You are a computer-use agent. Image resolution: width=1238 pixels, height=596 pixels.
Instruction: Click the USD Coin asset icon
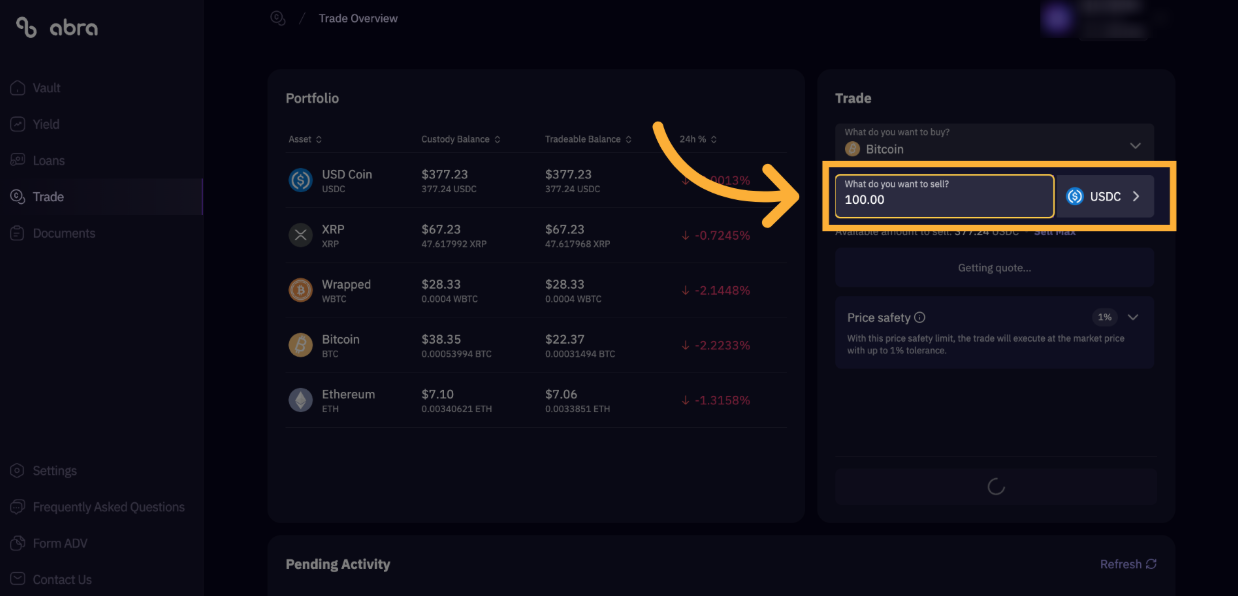pos(300,180)
